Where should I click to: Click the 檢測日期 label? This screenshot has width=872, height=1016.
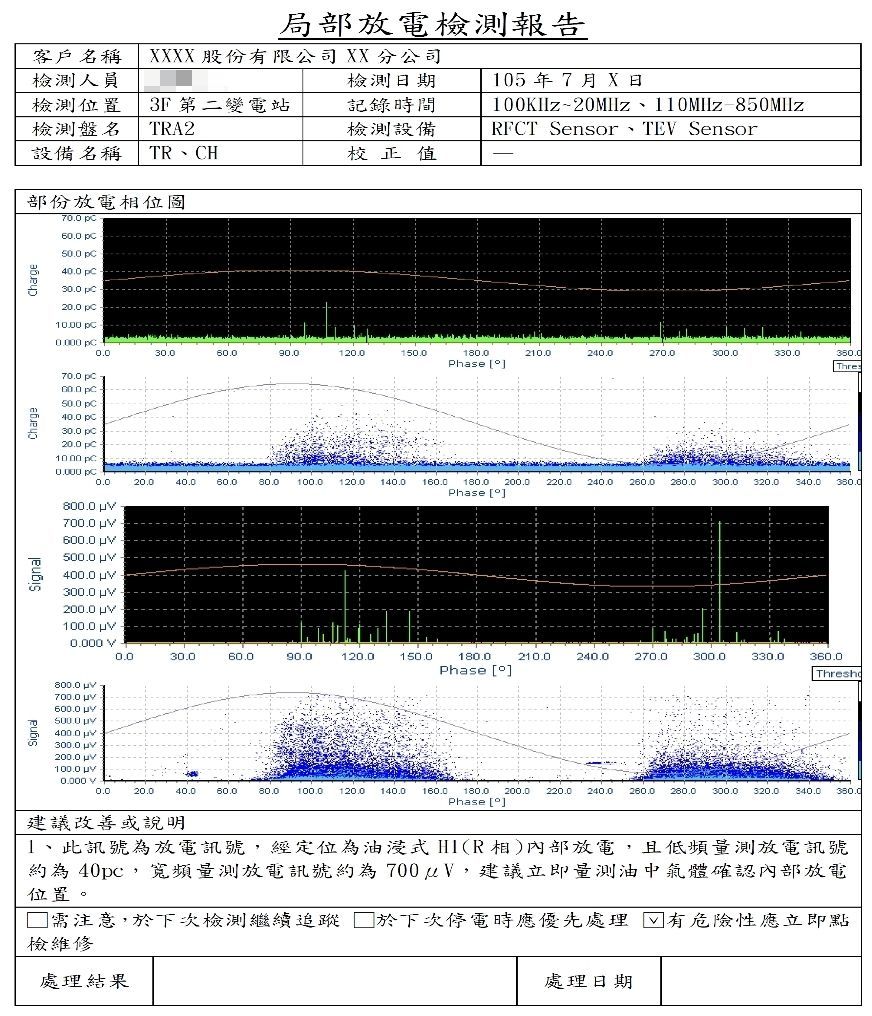pyautogui.click(x=391, y=80)
